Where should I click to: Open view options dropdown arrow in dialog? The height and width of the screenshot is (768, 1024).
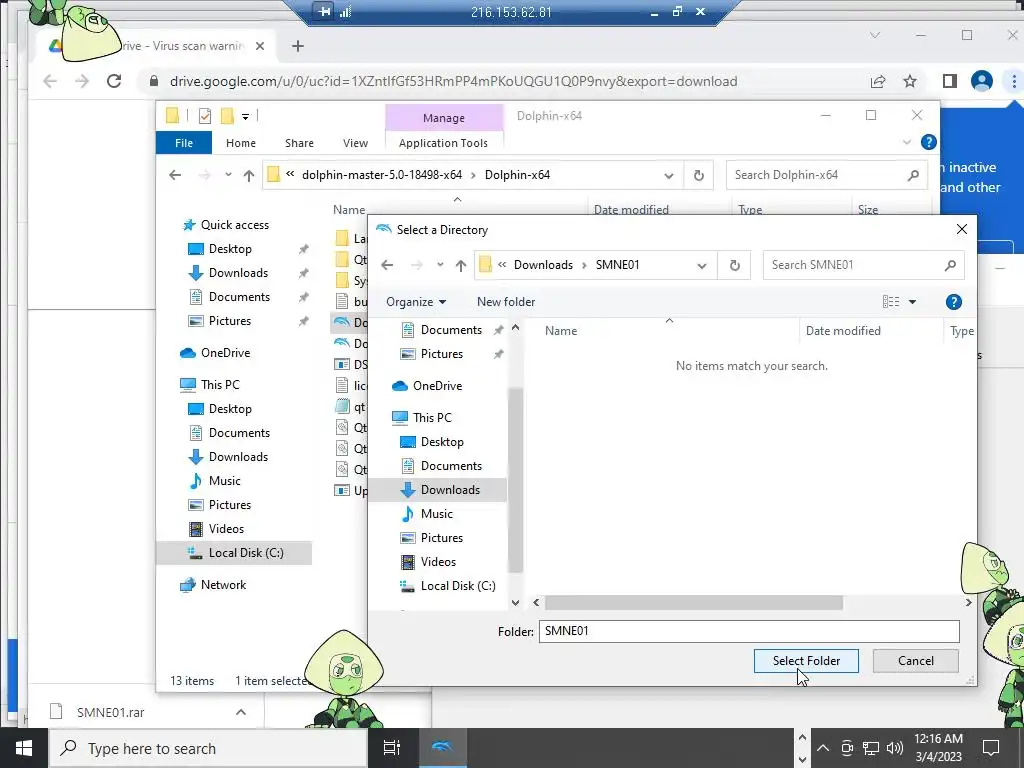[912, 302]
